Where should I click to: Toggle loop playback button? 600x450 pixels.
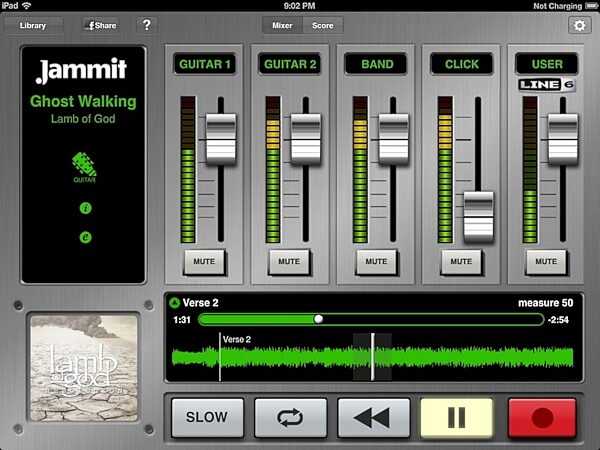(x=290, y=417)
